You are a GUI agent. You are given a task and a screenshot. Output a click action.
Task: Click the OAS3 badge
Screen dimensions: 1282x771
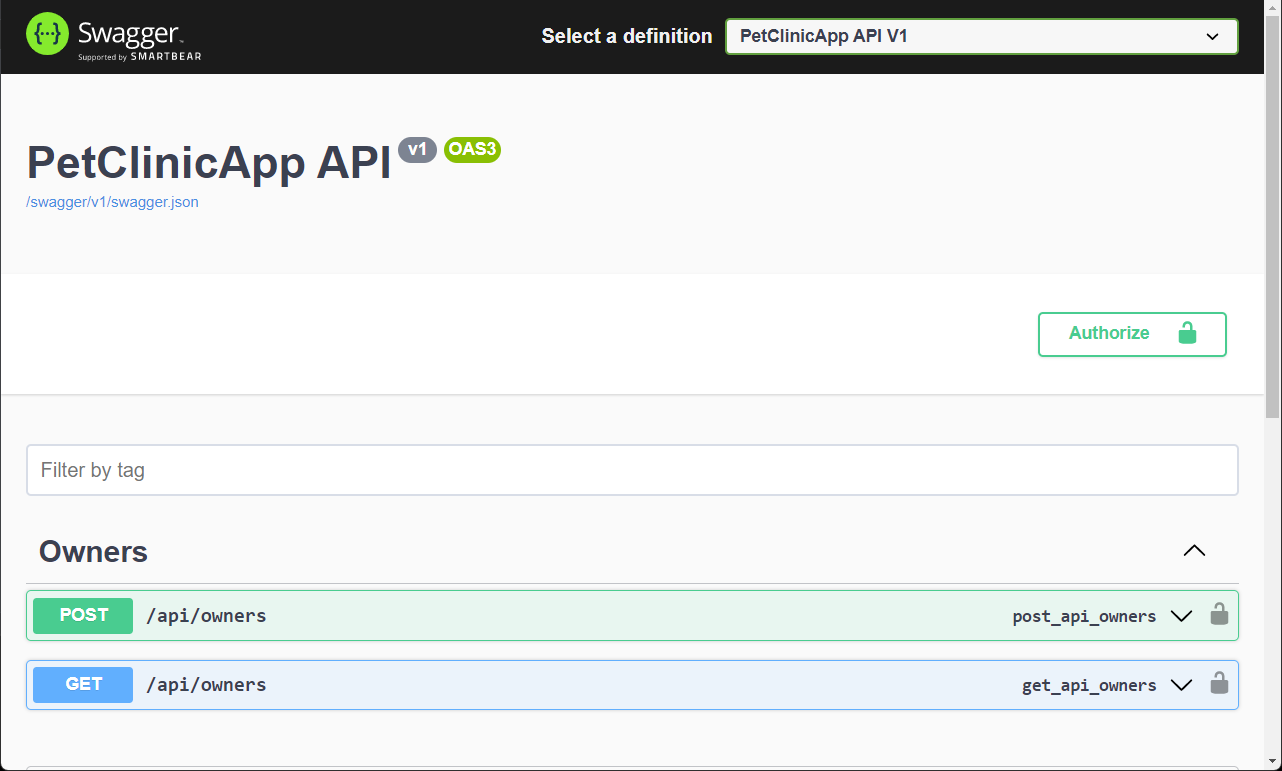pyautogui.click(x=472, y=150)
